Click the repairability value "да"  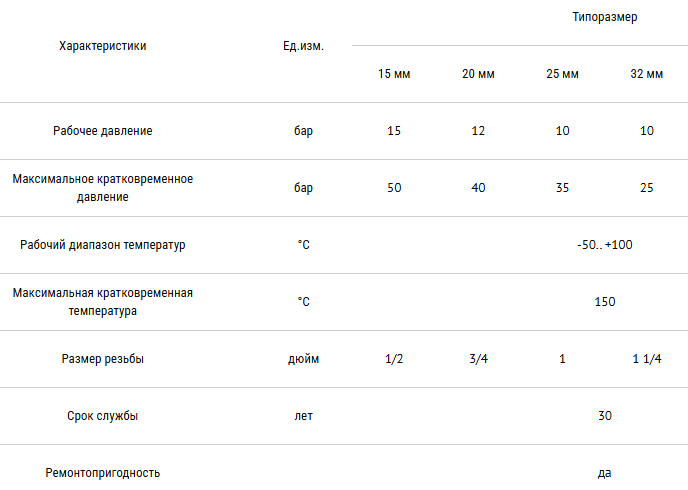click(x=605, y=473)
